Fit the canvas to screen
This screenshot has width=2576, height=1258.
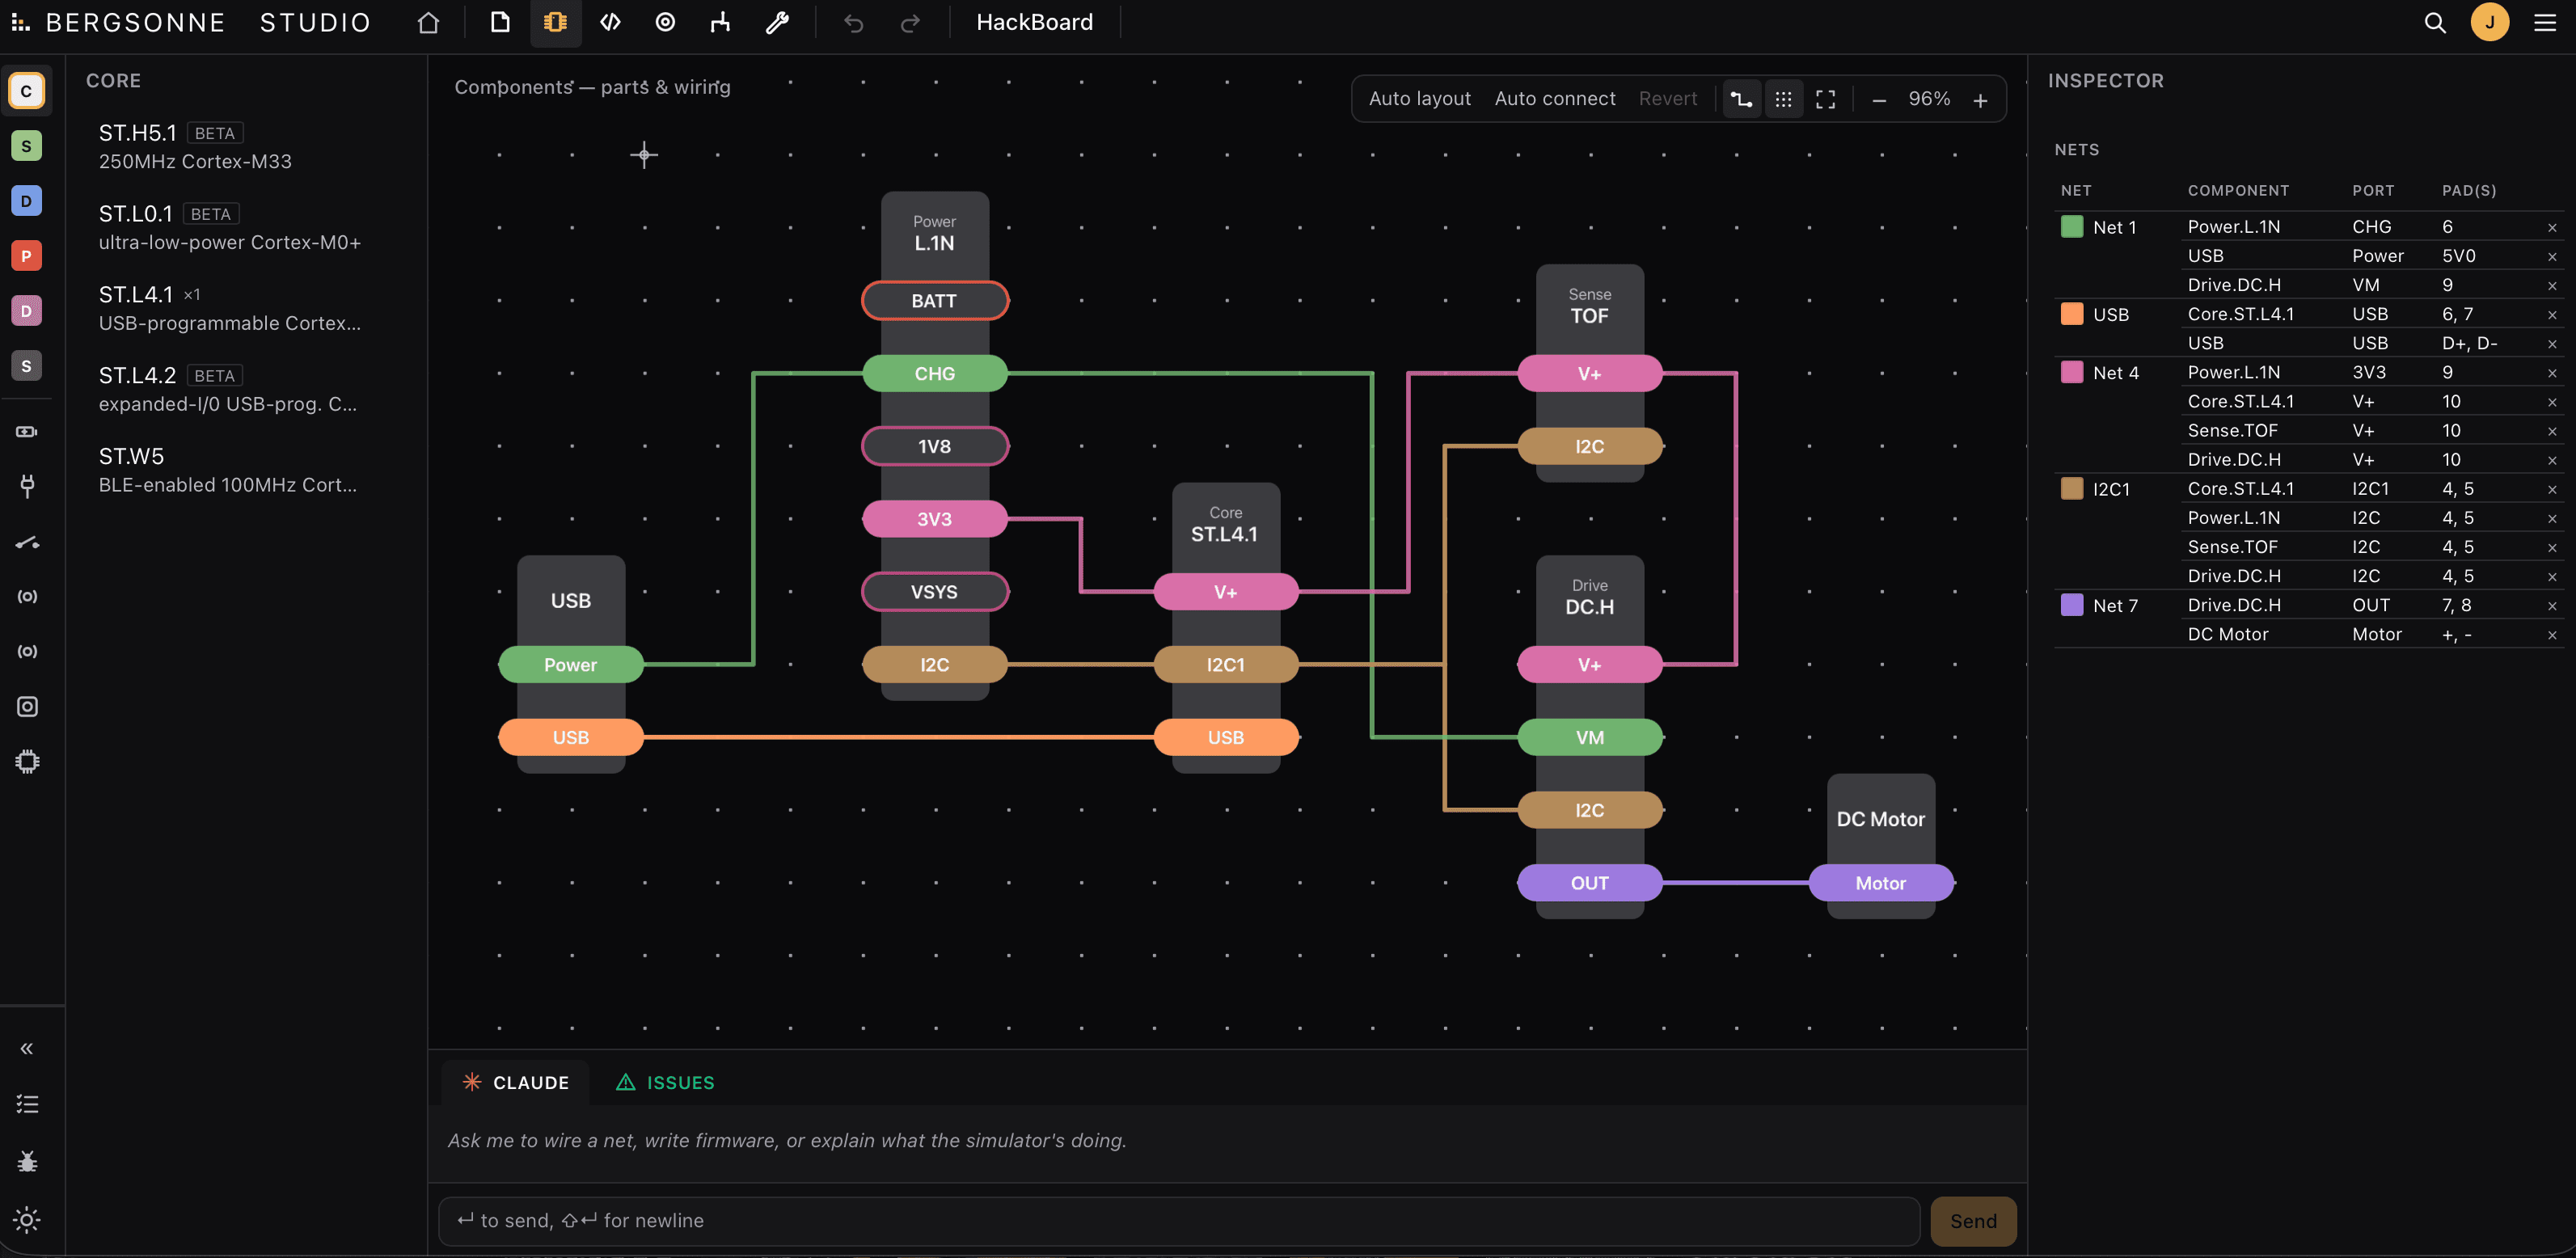coord(1825,99)
